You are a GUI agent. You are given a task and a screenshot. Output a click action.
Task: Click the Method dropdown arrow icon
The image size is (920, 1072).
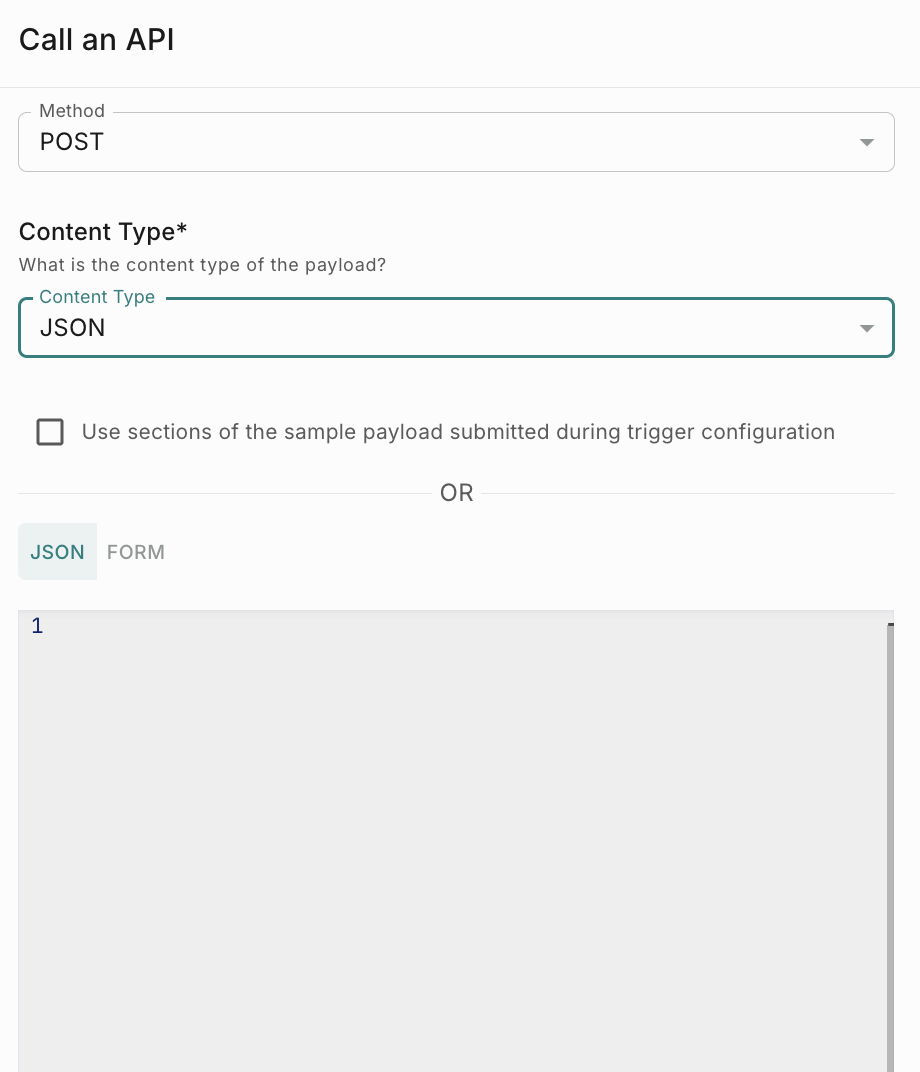867,143
